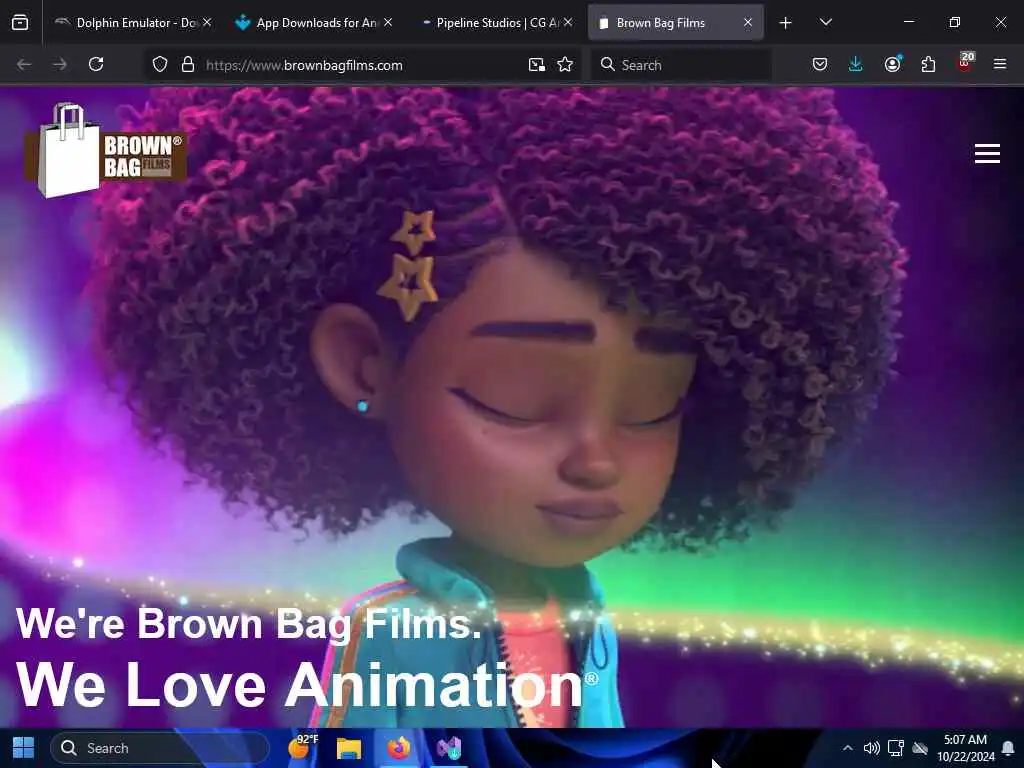Close the Pipeline Studios tab
Viewport: 1024px width, 768px height.
pyautogui.click(x=568, y=23)
